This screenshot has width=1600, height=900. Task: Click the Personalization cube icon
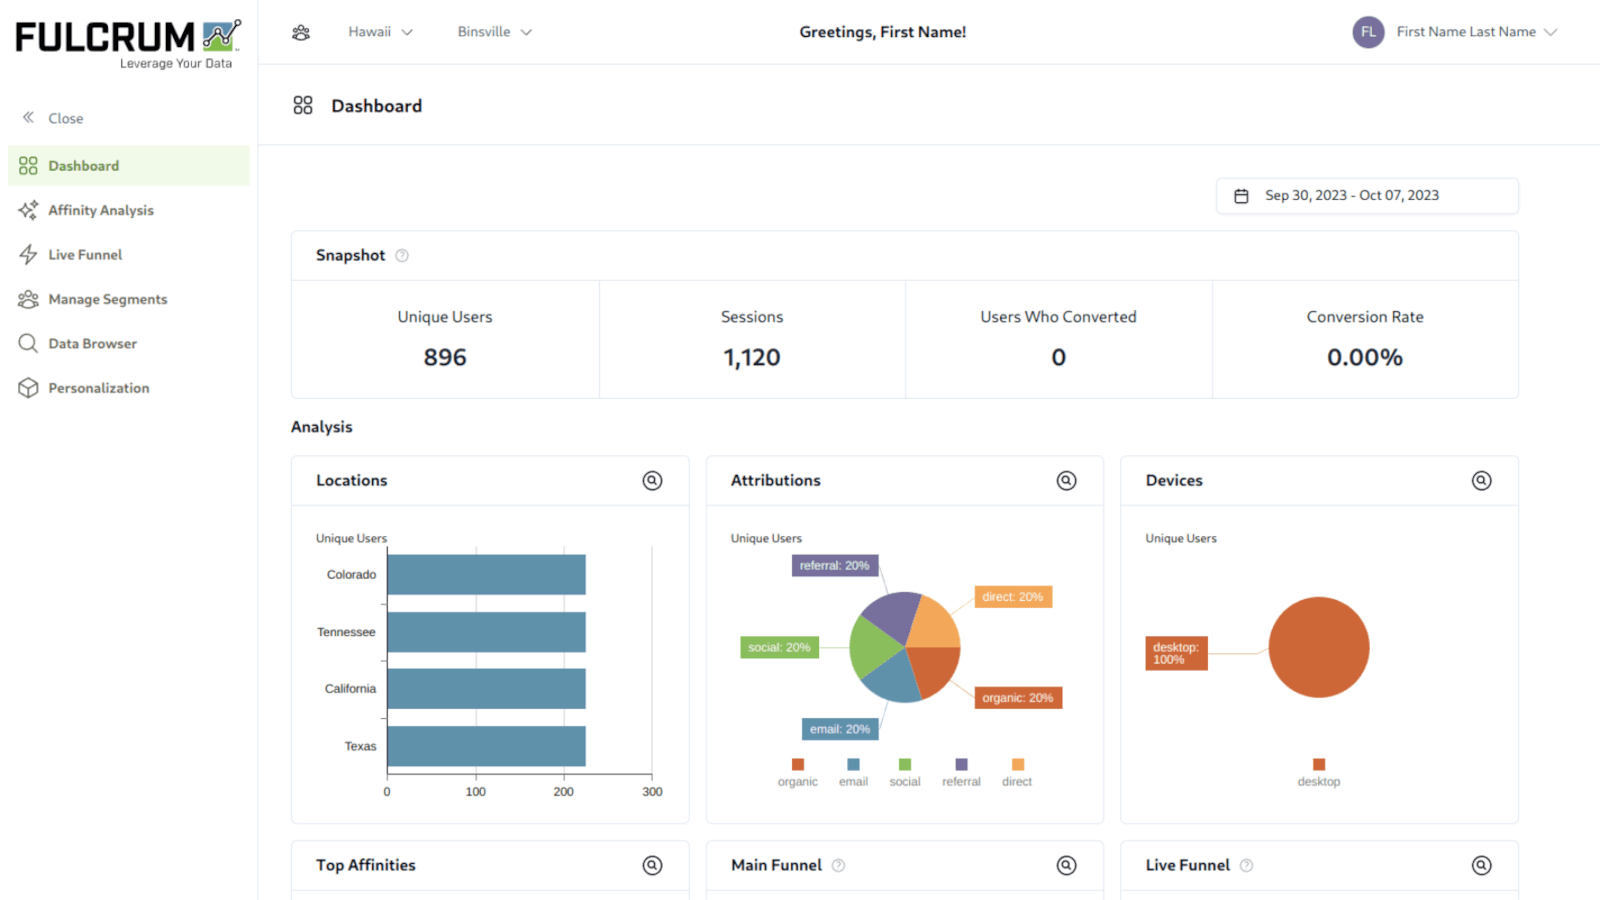click(x=28, y=387)
